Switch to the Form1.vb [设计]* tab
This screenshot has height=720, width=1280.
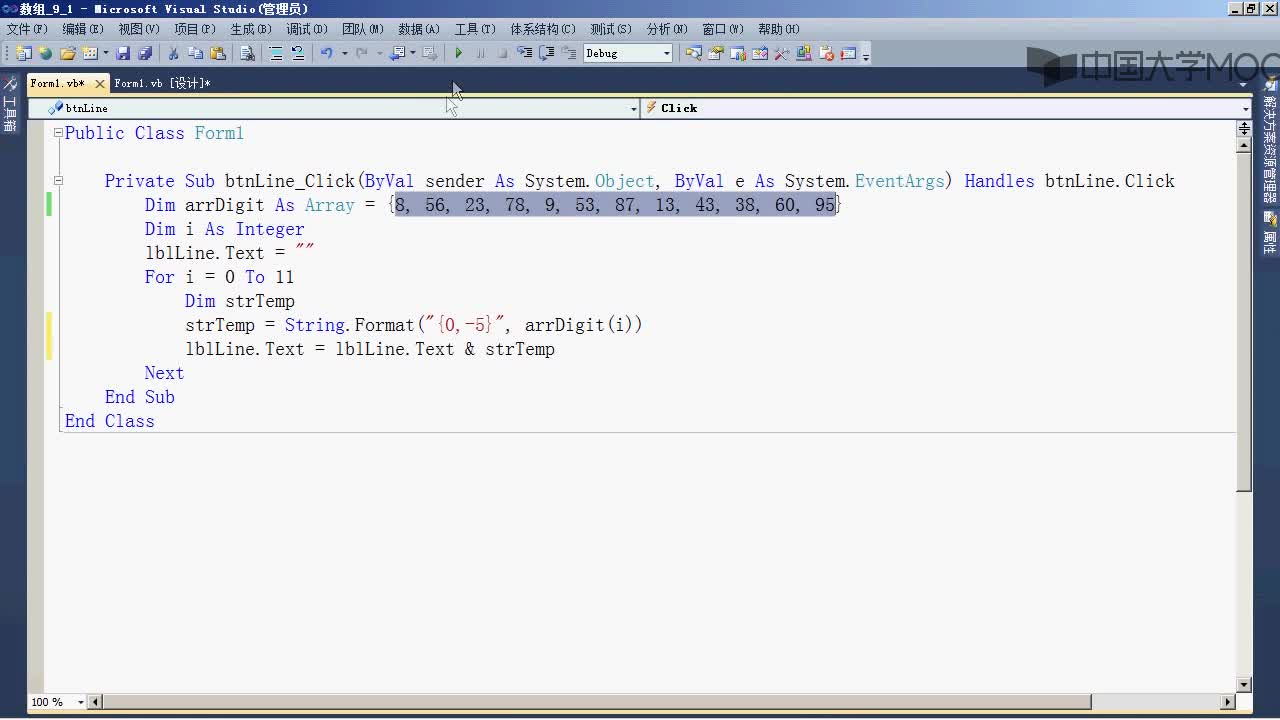[x=162, y=84]
